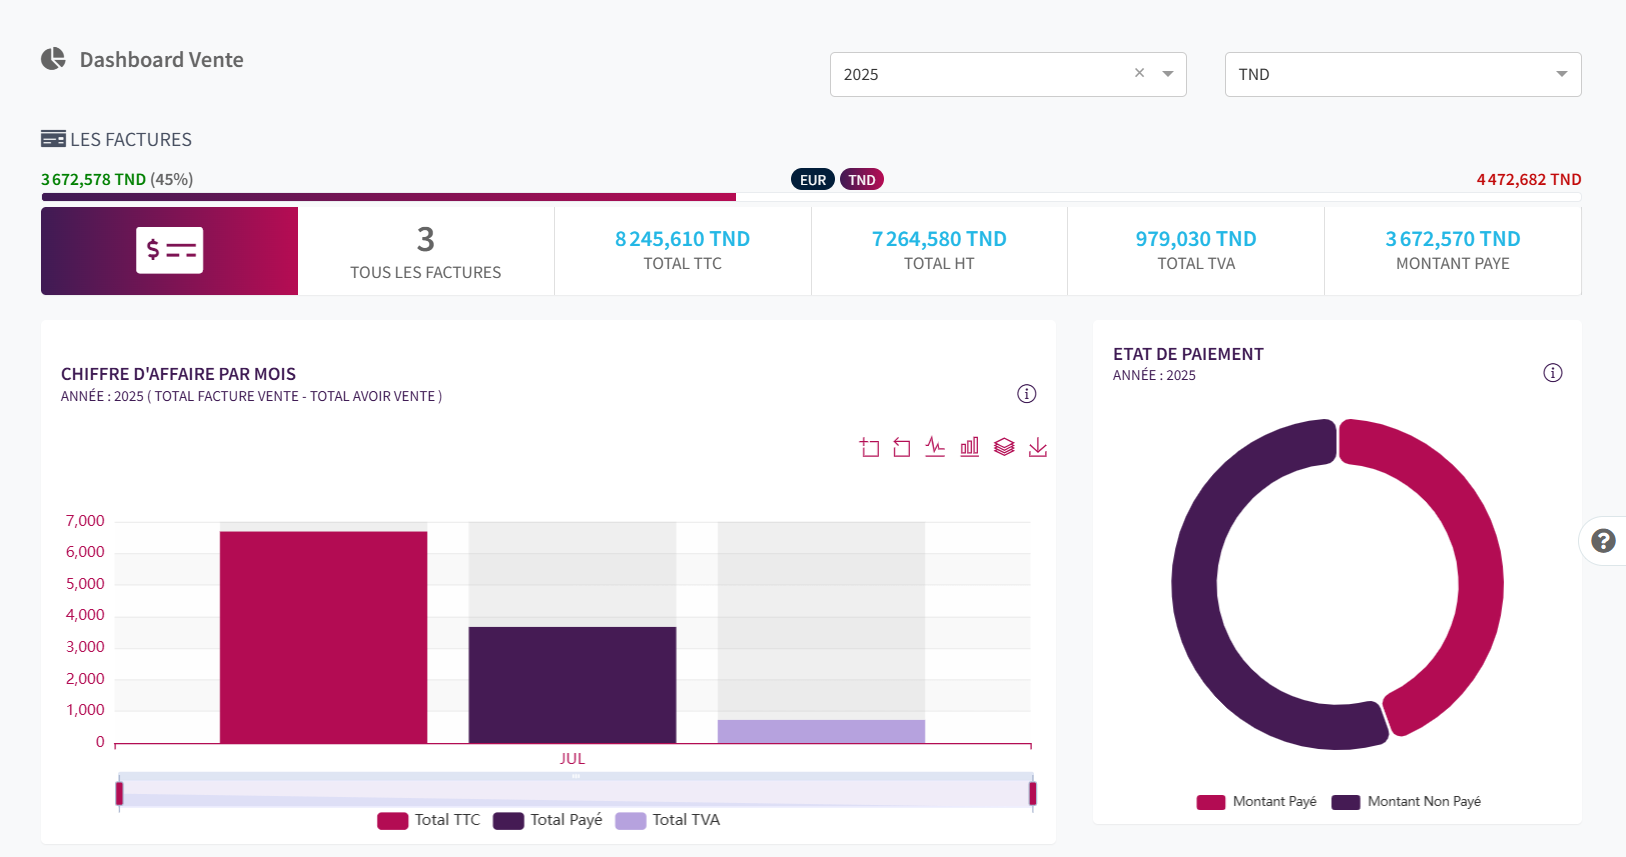Click the floating help question mark button
1626x857 pixels.
1603,541
